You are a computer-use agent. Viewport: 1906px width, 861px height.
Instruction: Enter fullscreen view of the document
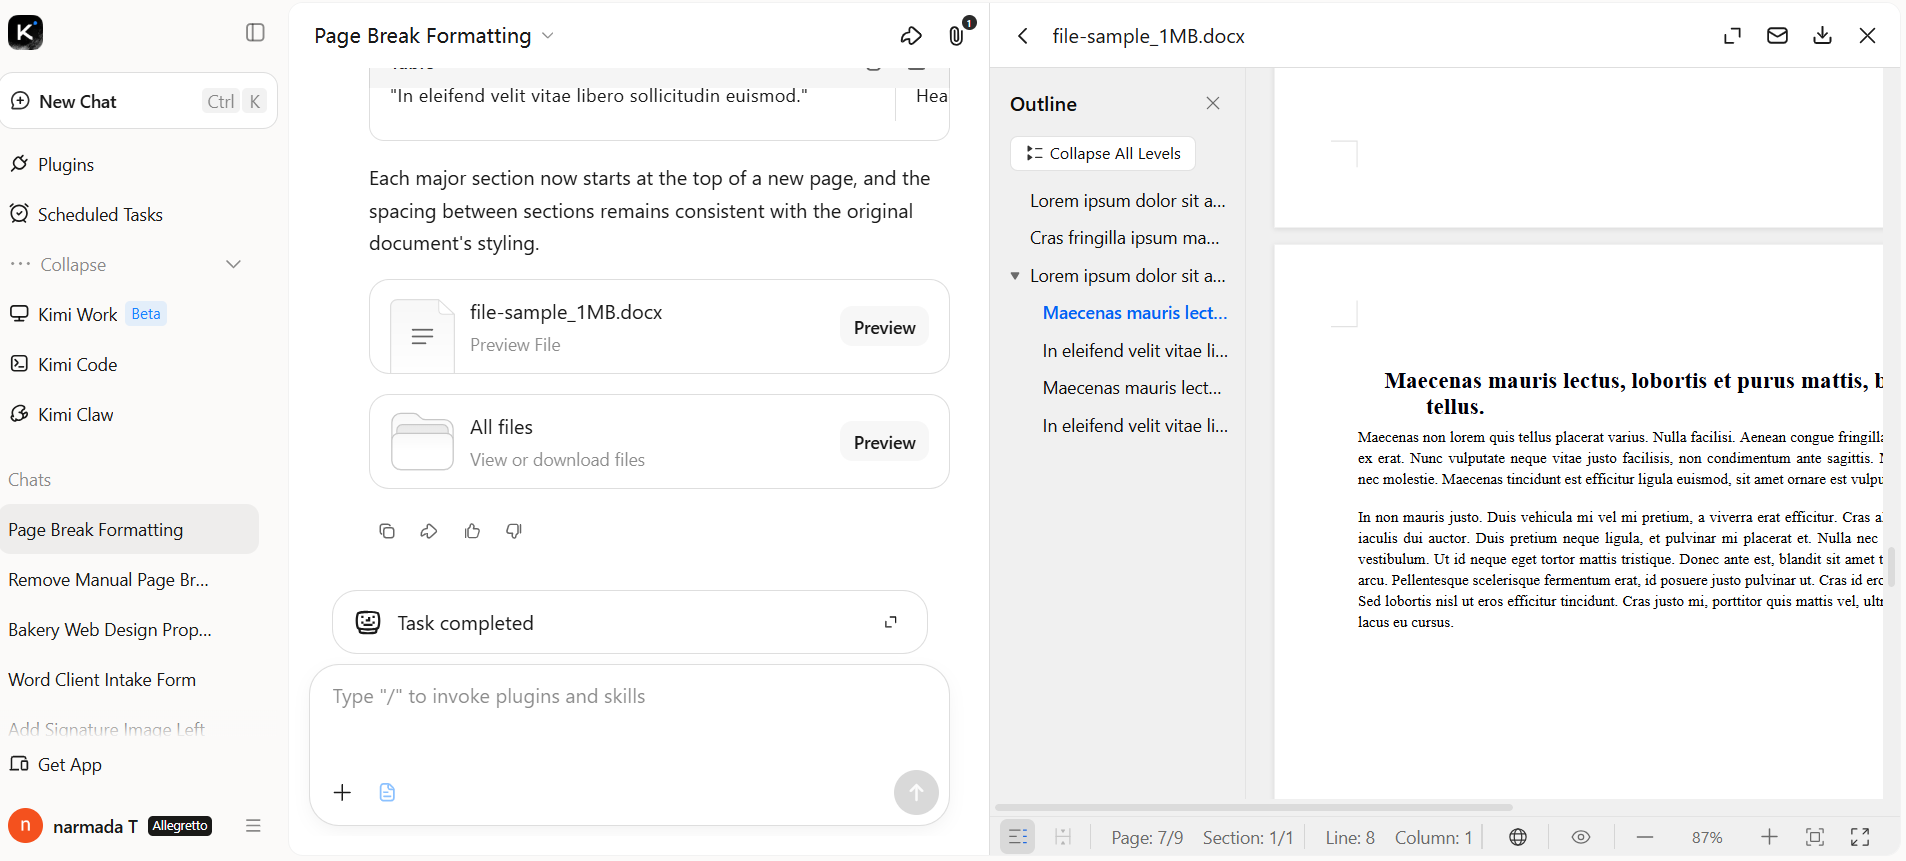click(1860, 837)
